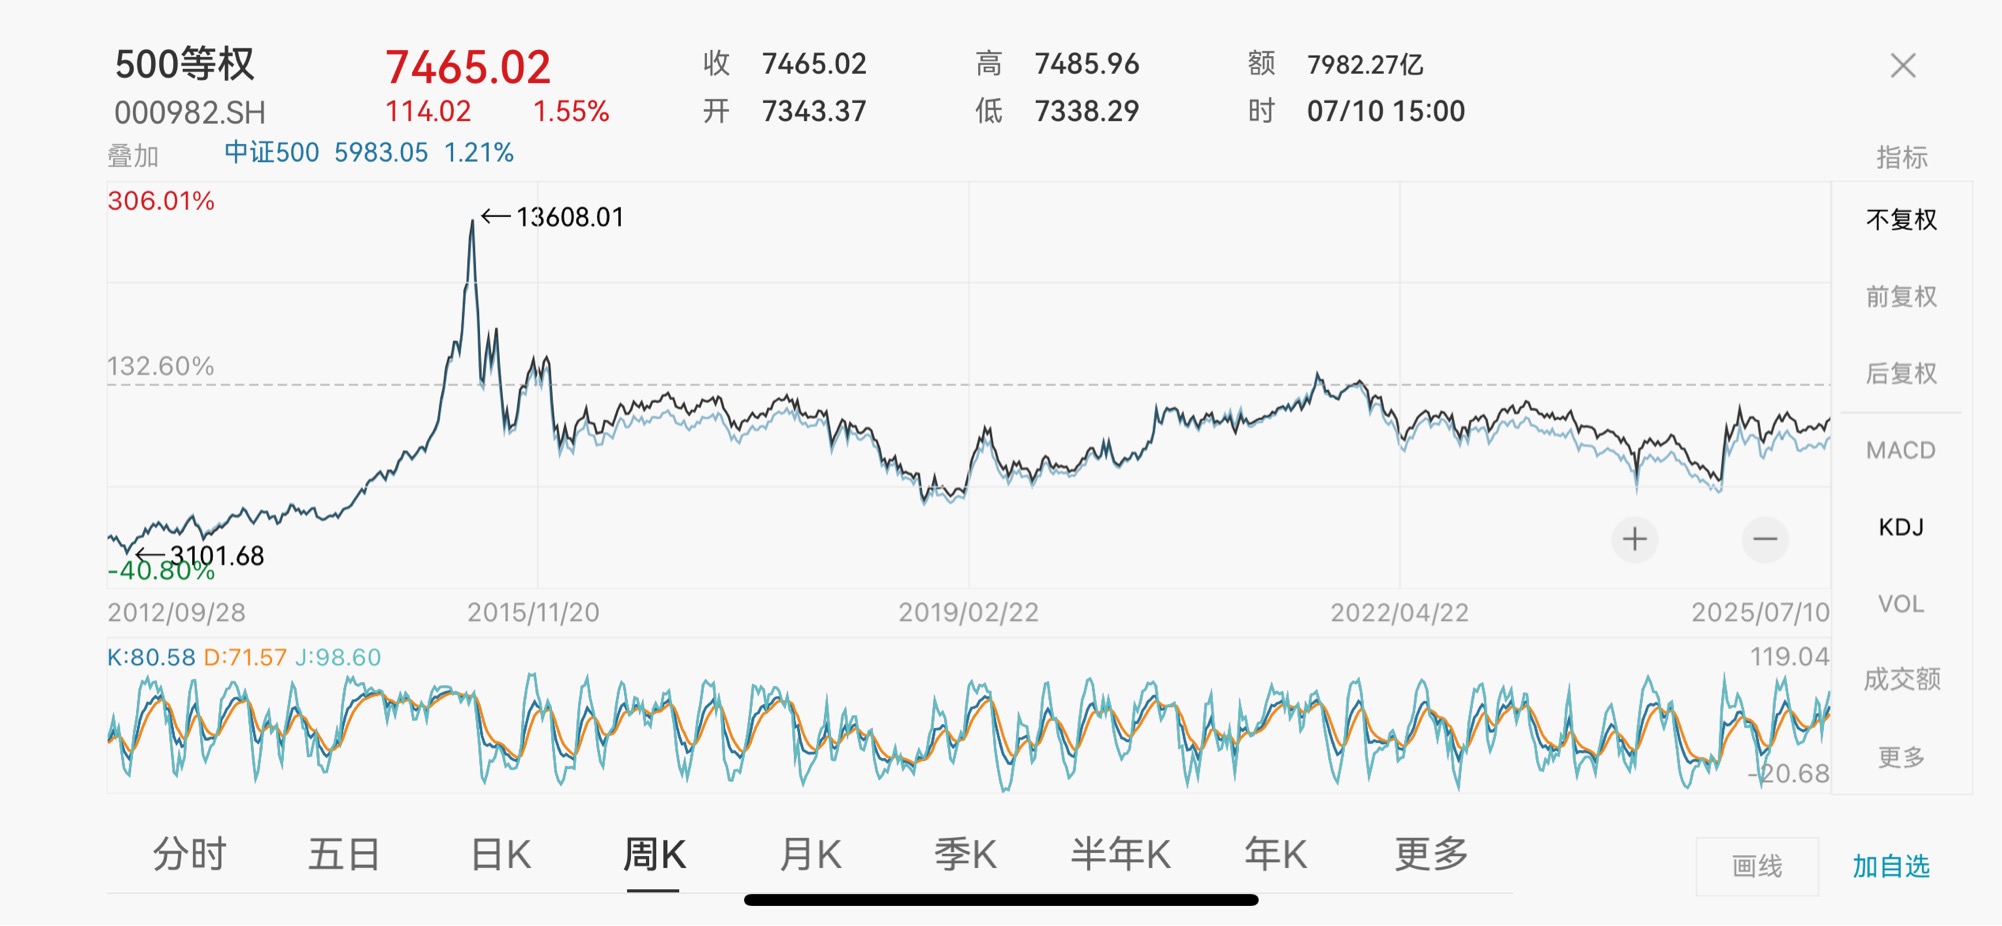Switch to 日K tab
The height and width of the screenshot is (926, 2002).
click(x=500, y=855)
